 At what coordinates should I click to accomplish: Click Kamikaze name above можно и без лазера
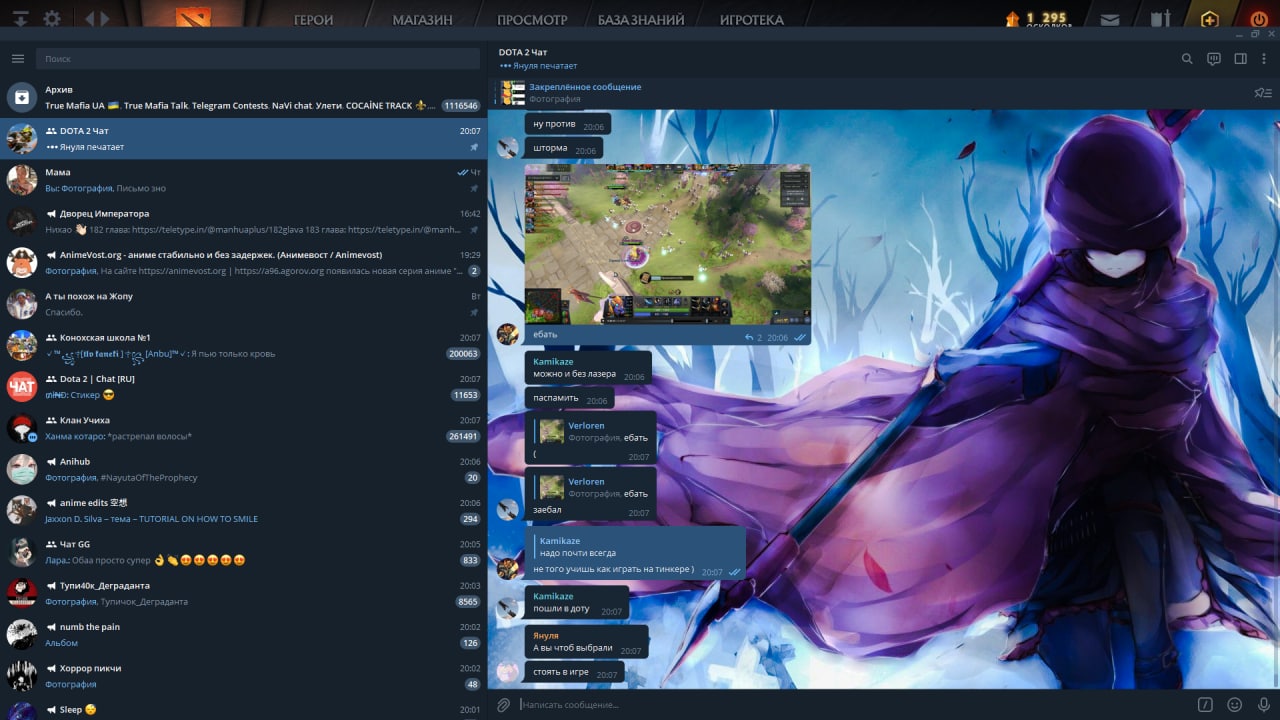coord(553,362)
